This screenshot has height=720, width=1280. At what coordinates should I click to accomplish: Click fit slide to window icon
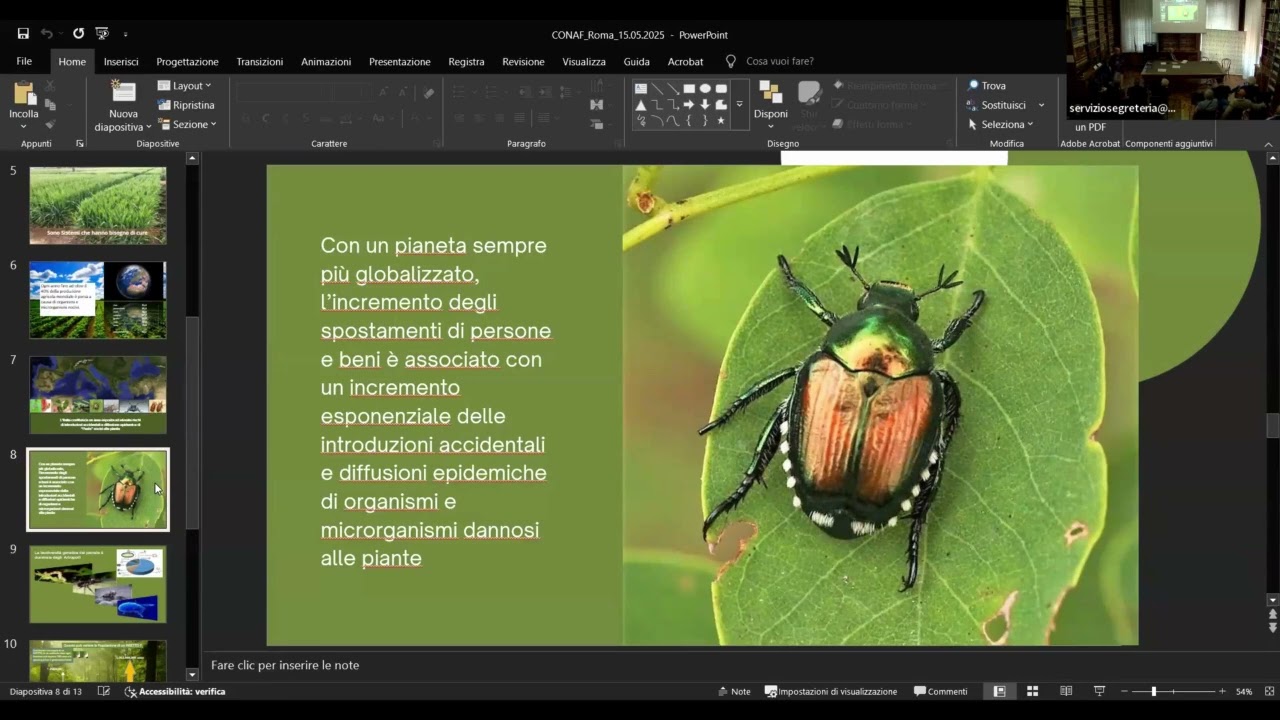pos(1270,691)
